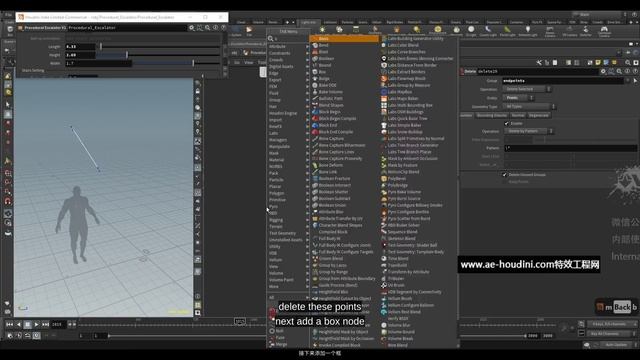
Task: Open the View menu in network editor
Action: tap(249, 63)
